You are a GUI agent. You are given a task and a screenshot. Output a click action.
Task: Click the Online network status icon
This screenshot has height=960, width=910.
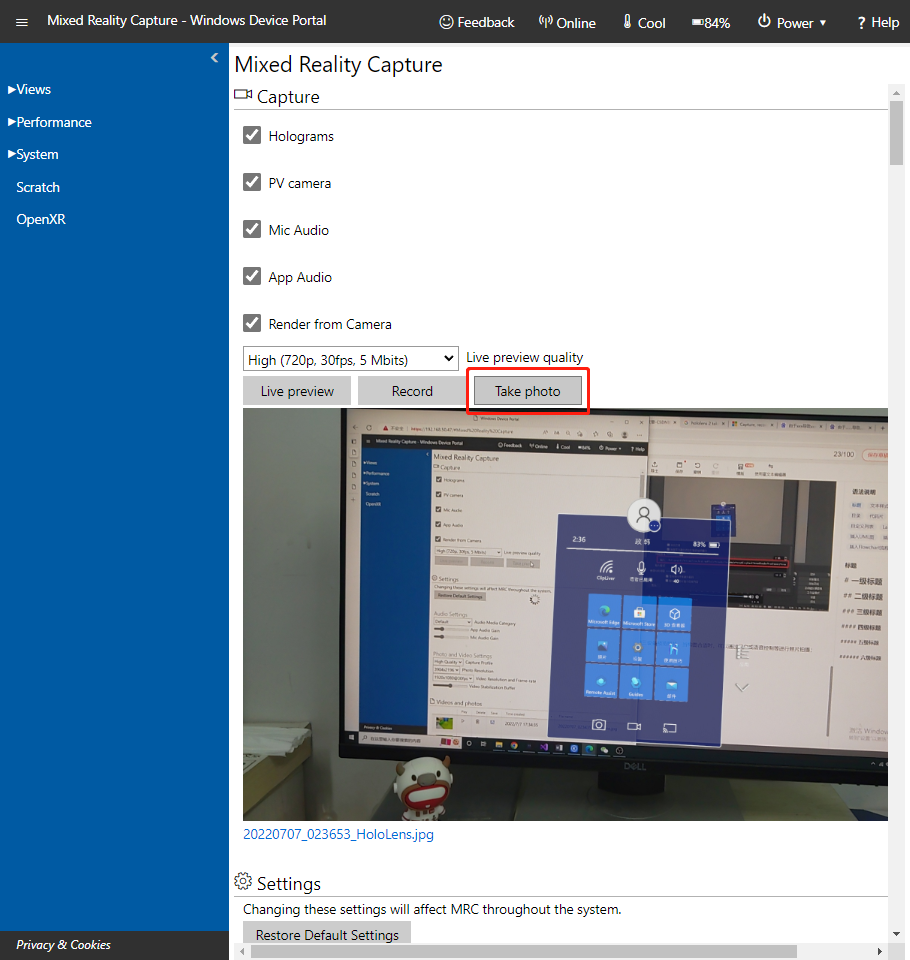click(544, 22)
